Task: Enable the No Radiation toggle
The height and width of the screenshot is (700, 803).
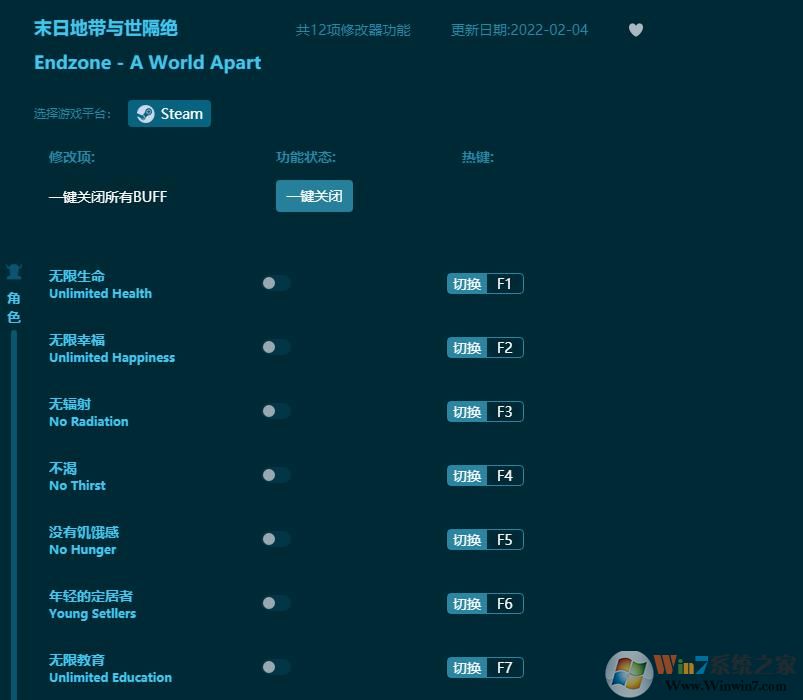Action: tap(275, 411)
